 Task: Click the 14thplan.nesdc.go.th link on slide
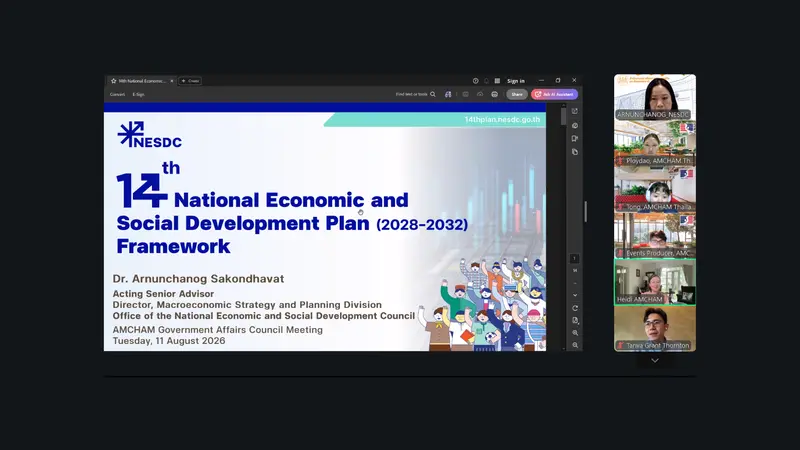tap(502, 119)
